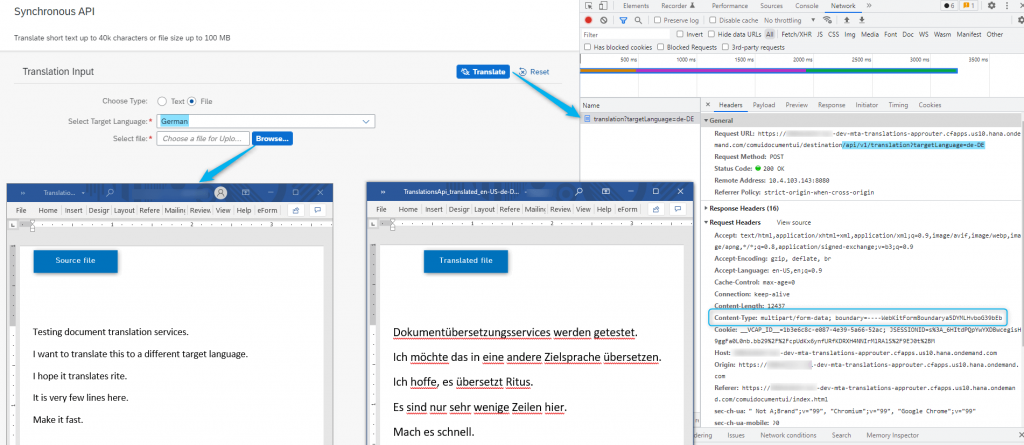The width and height of the screenshot is (1024, 445).
Task: Switch to the Preview tab
Action: (796, 105)
